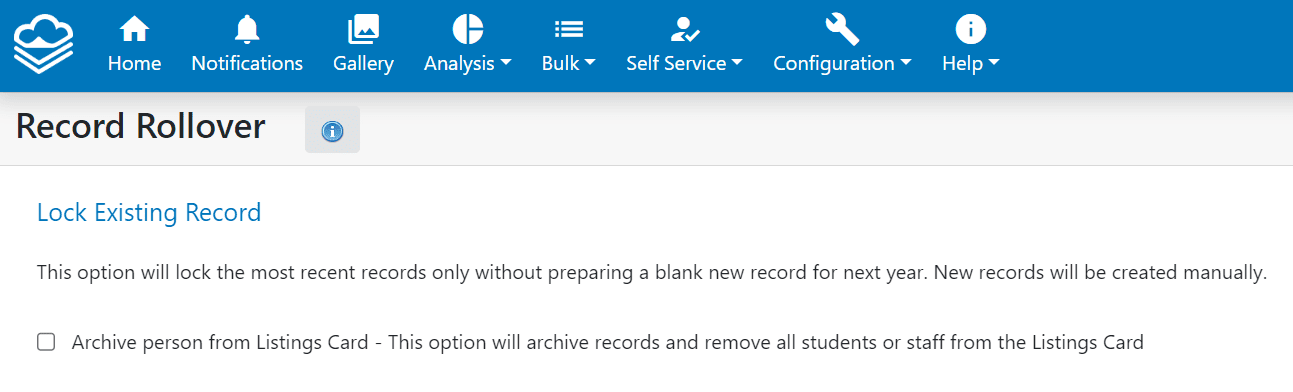The height and width of the screenshot is (392, 1293).
Task: Click the cloud stack app logo
Action: pos(44,45)
